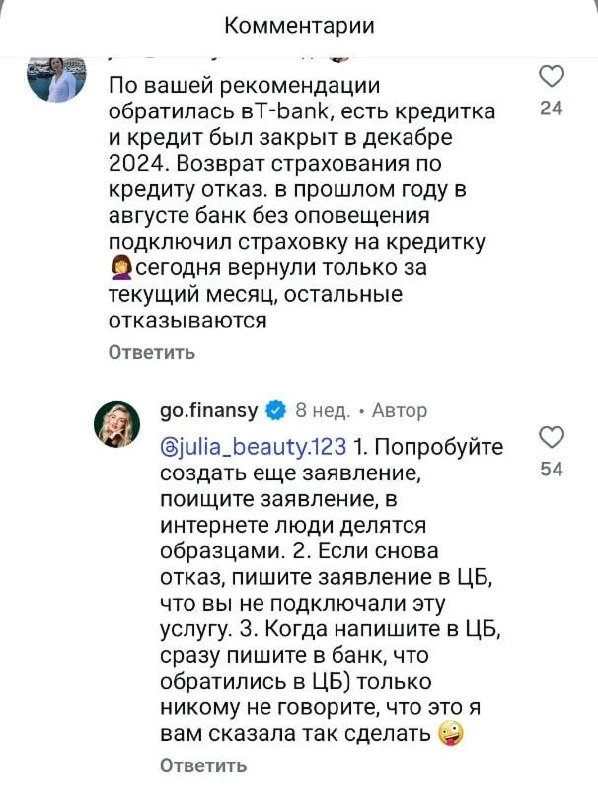The height and width of the screenshot is (800, 598).
Task: Open the first commenter's profile picture
Action: click(57, 79)
